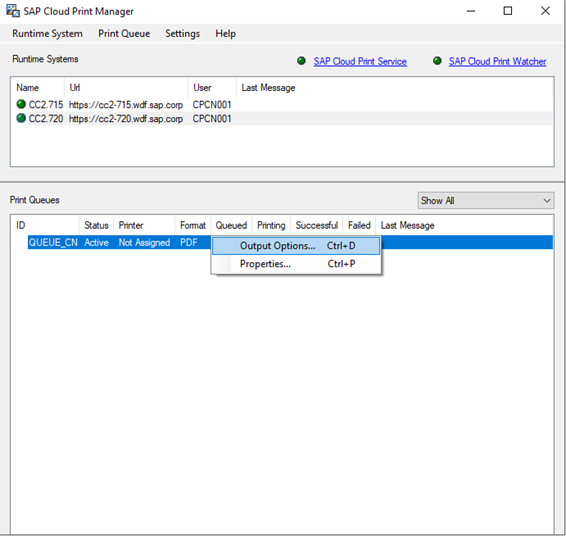
Task: Click the SAP Cloud Print Watcher status indicator
Action: click(x=437, y=61)
